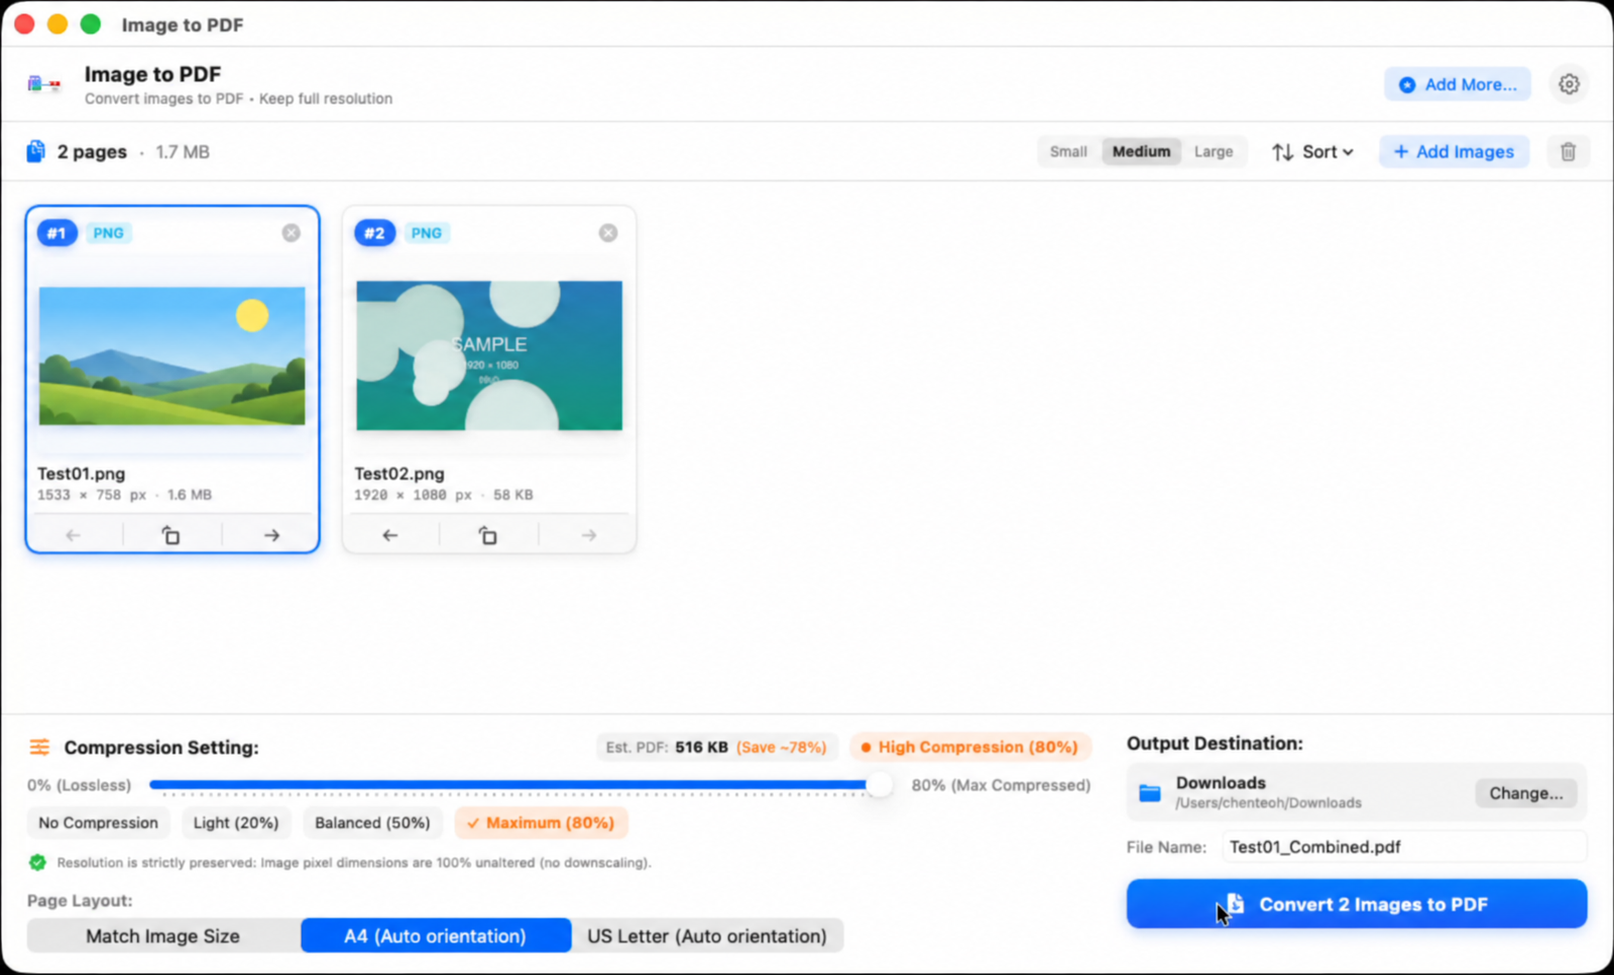The width and height of the screenshot is (1614, 975).
Task: Click the compression settings sliders icon
Action: [x=39, y=747]
